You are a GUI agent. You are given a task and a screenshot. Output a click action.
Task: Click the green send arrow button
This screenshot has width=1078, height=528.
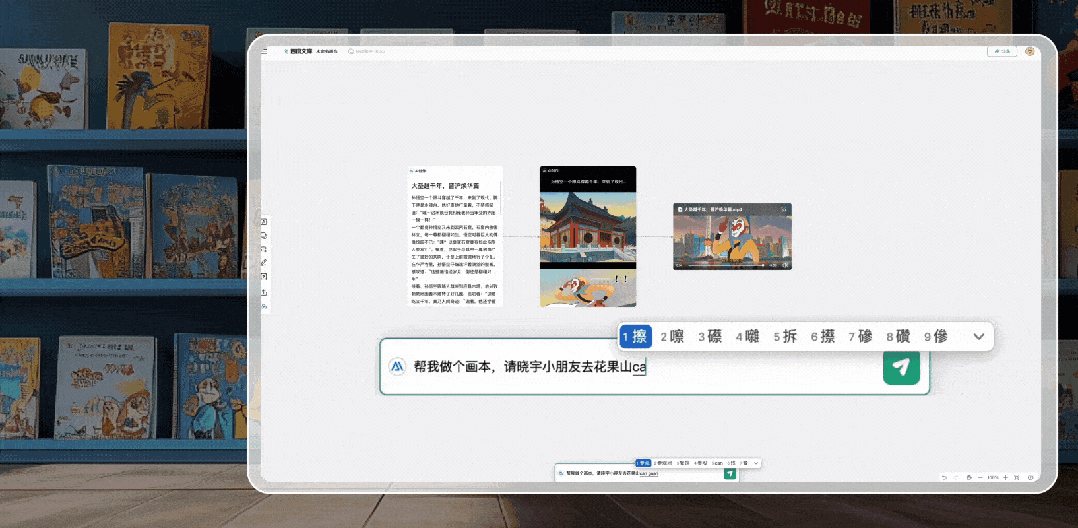[x=901, y=367]
